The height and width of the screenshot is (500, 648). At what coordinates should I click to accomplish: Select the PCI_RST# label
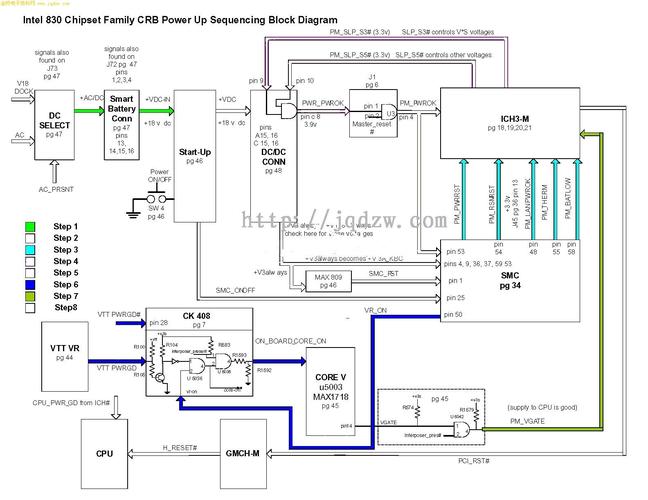(474, 461)
